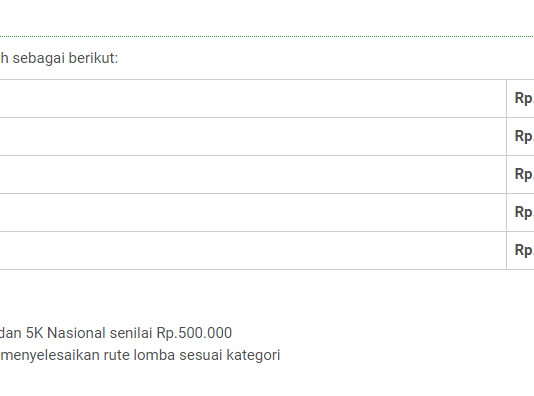Click the Rp. cell in the first table row
The height and width of the screenshot is (396, 534).
[x=520, y=99]
